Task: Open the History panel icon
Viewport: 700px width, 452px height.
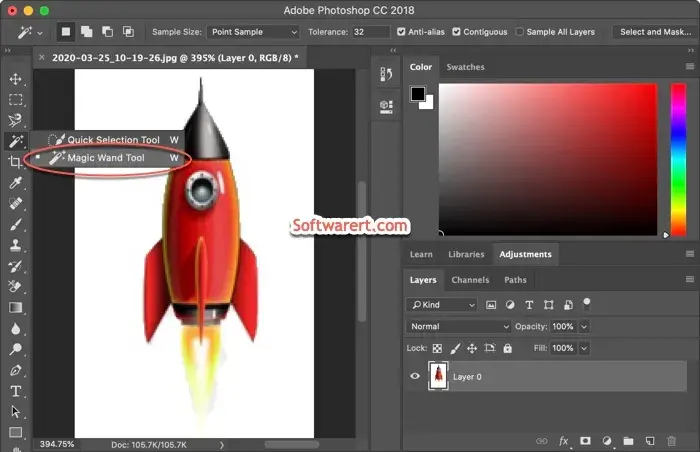Action: click(386, 74)
